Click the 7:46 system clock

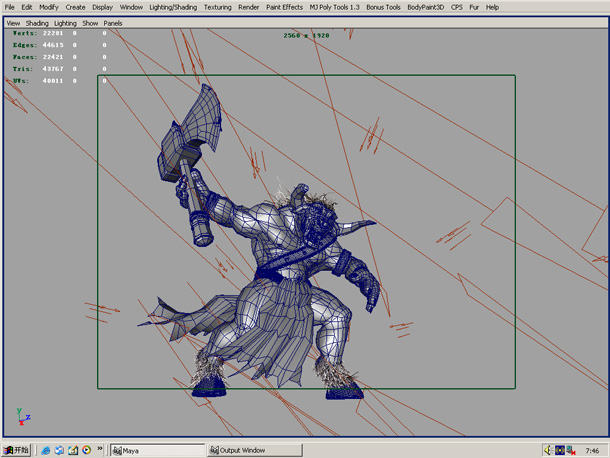[592, 451]
